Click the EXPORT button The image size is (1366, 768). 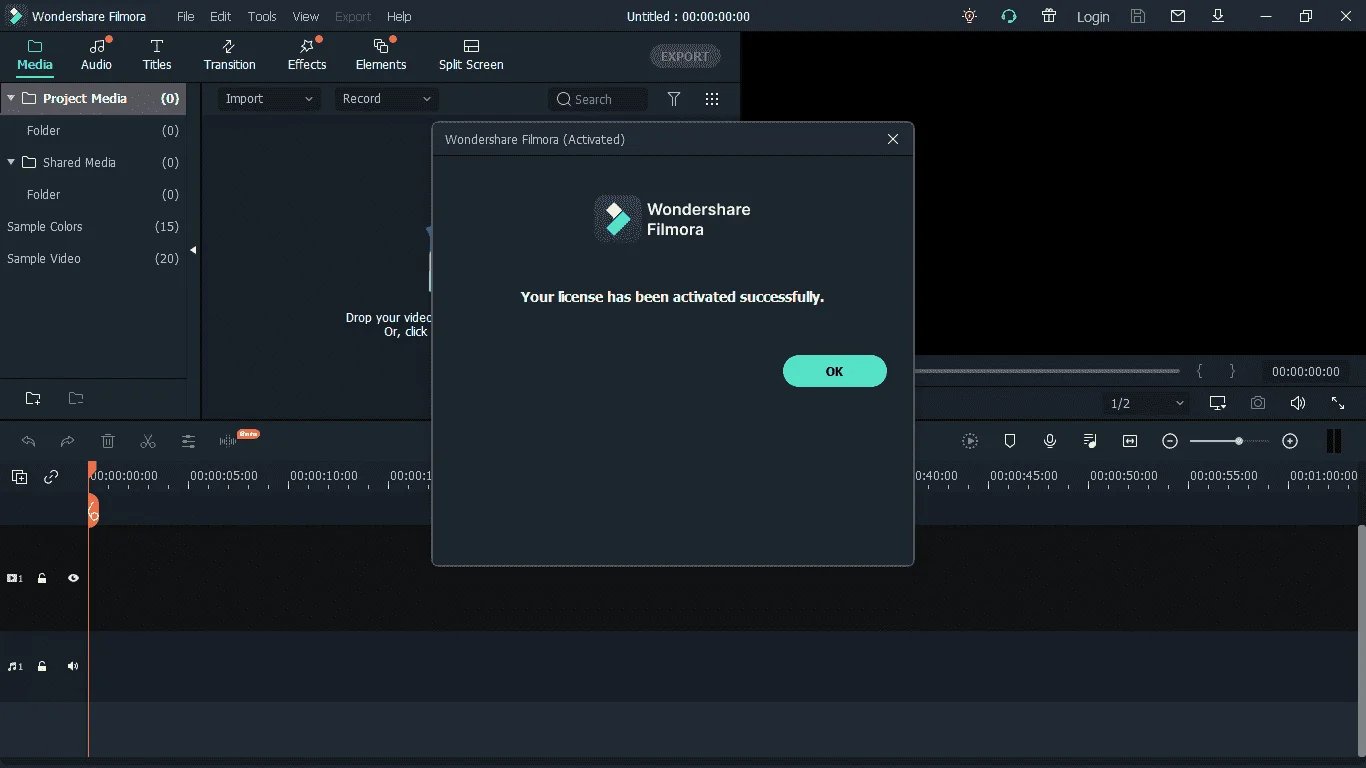pos(685,56)
